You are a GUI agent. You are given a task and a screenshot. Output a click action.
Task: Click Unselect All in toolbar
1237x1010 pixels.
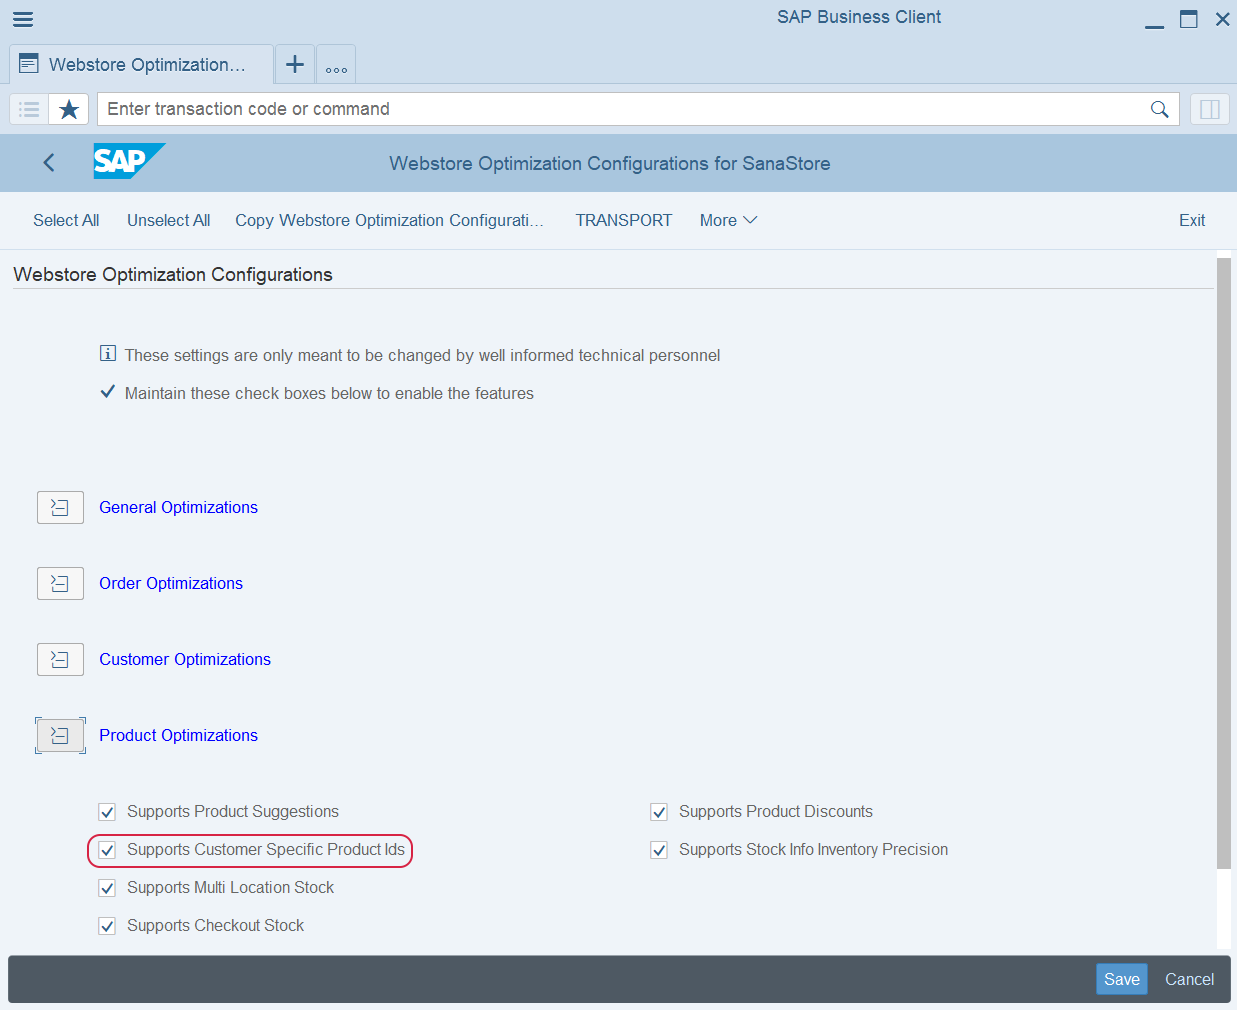[168, 220]
